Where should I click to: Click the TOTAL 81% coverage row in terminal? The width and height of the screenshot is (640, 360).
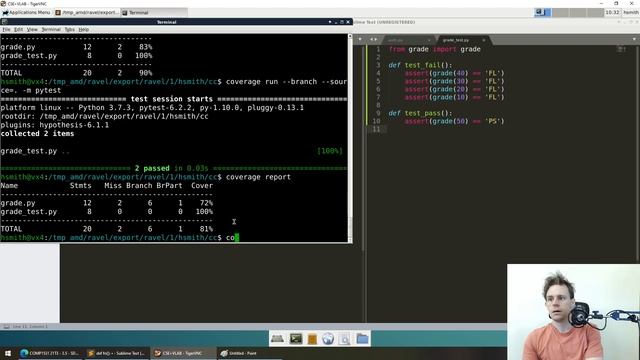click(x=107, y=229)
